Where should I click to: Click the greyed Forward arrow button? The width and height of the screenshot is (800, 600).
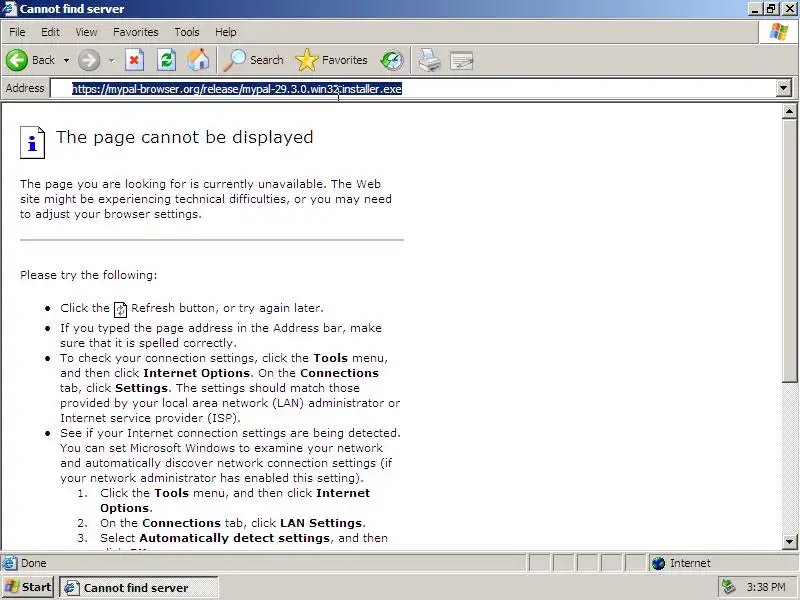89,60
